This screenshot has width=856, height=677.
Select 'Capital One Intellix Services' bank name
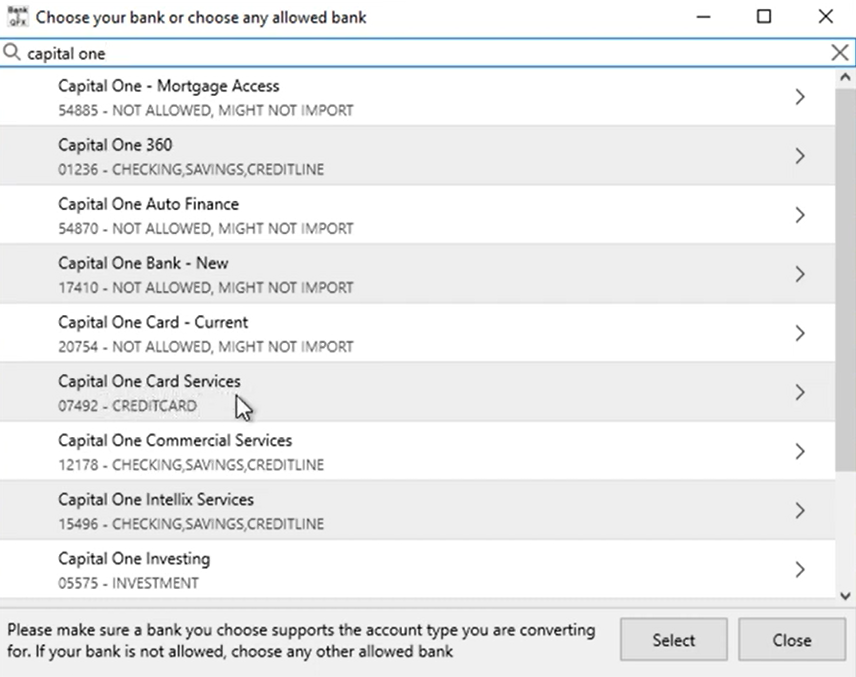point(156,499)
